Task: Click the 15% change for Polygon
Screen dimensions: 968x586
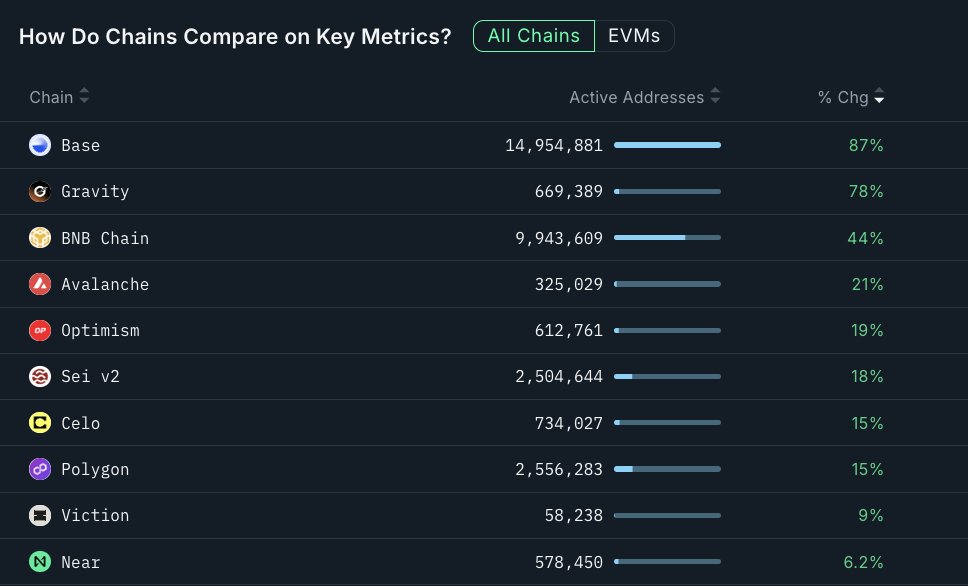Action: coord(867,469)
